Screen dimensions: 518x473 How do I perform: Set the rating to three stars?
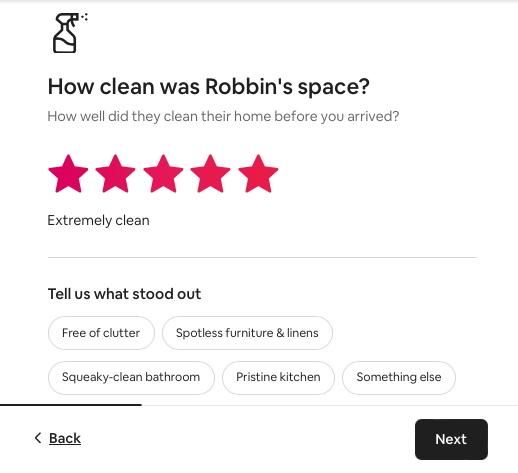coord(163,174)
